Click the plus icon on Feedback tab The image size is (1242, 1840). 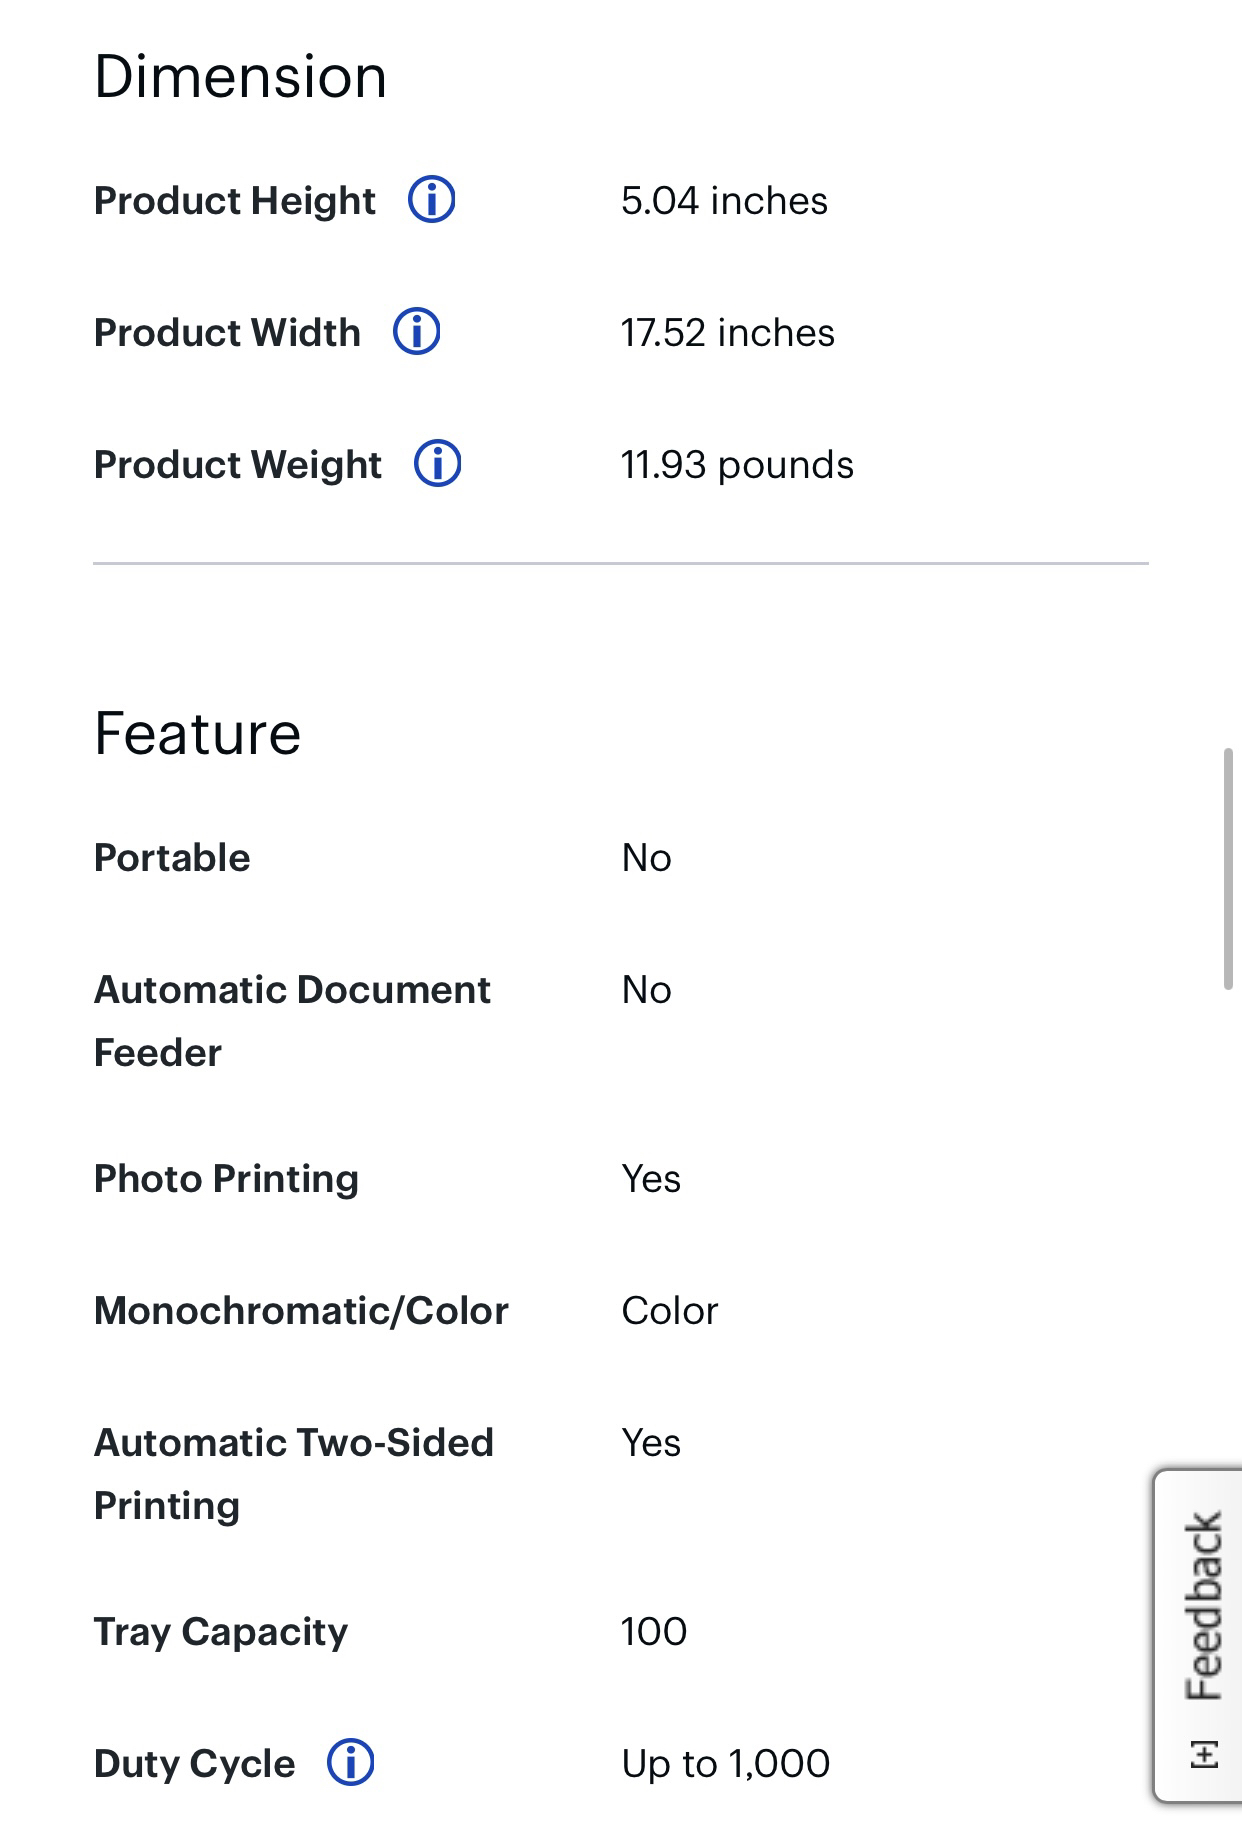click(x=1205, y=1754)
